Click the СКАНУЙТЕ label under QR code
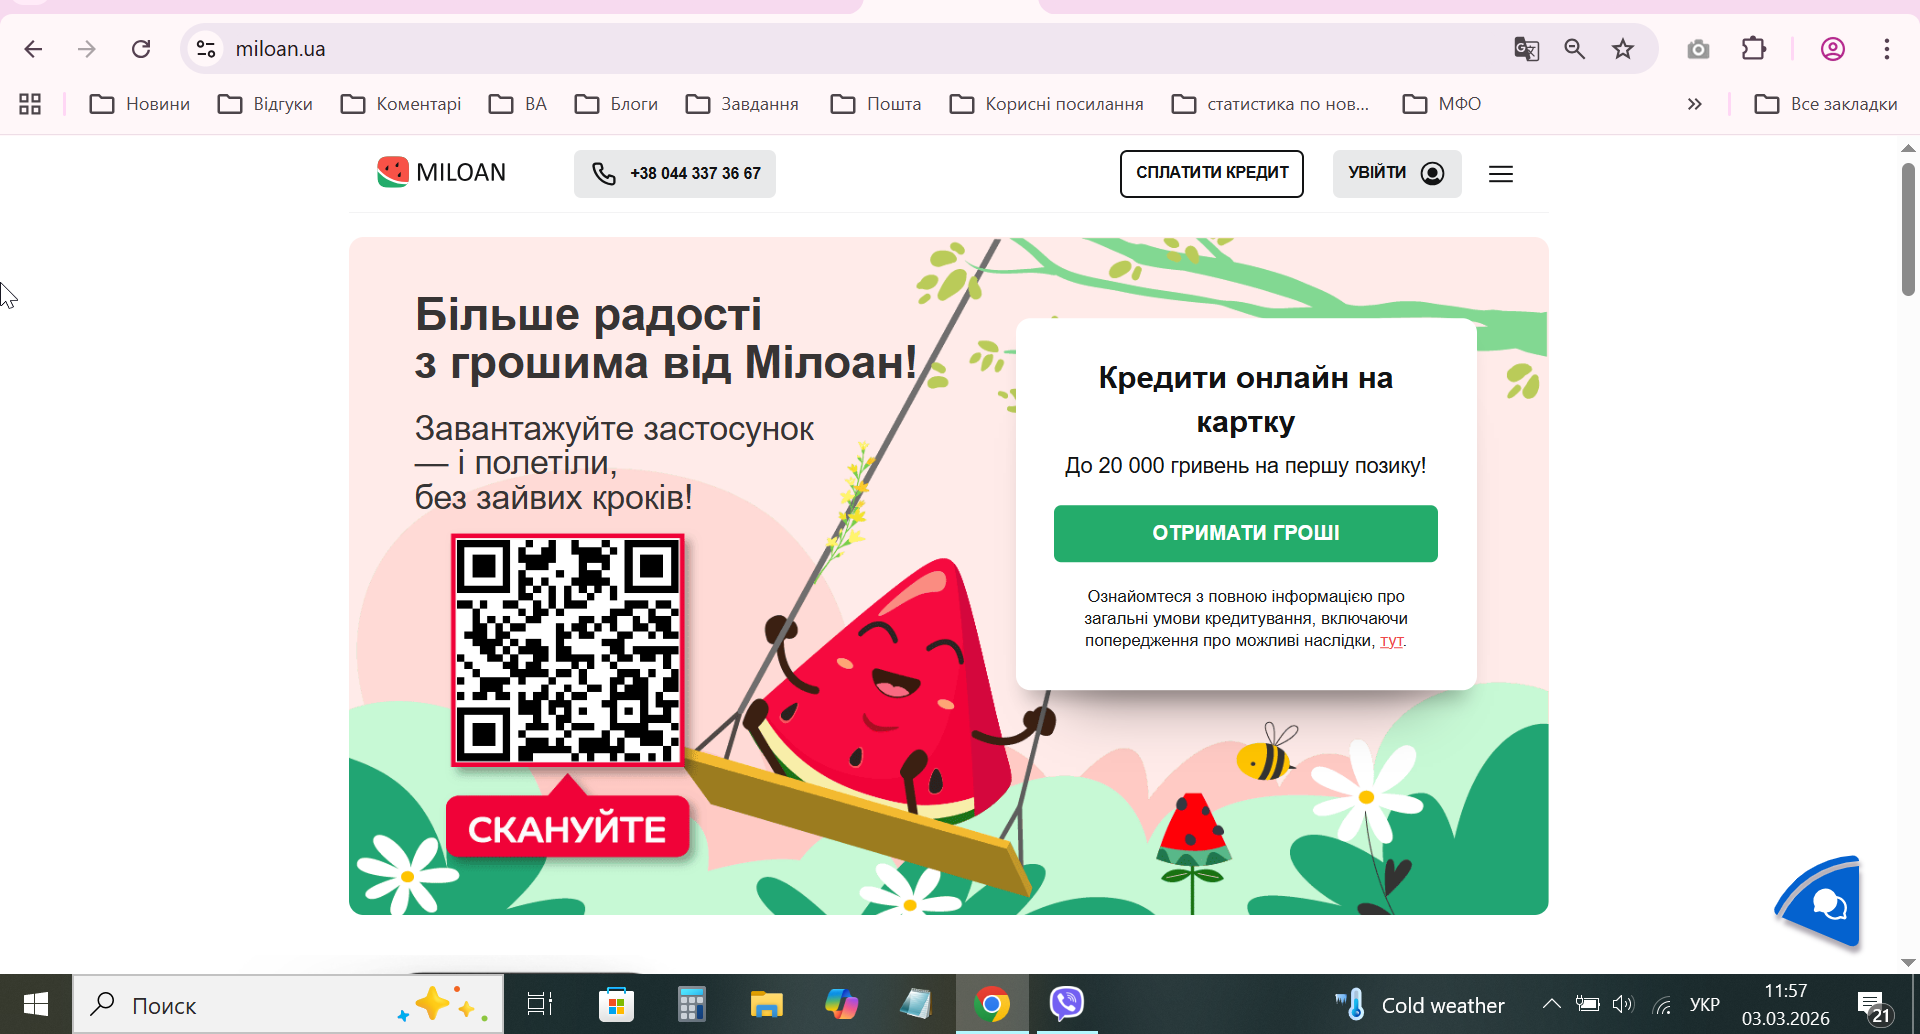The width and height of the screenshot is (1920, 1034). [x=568, y=828]
